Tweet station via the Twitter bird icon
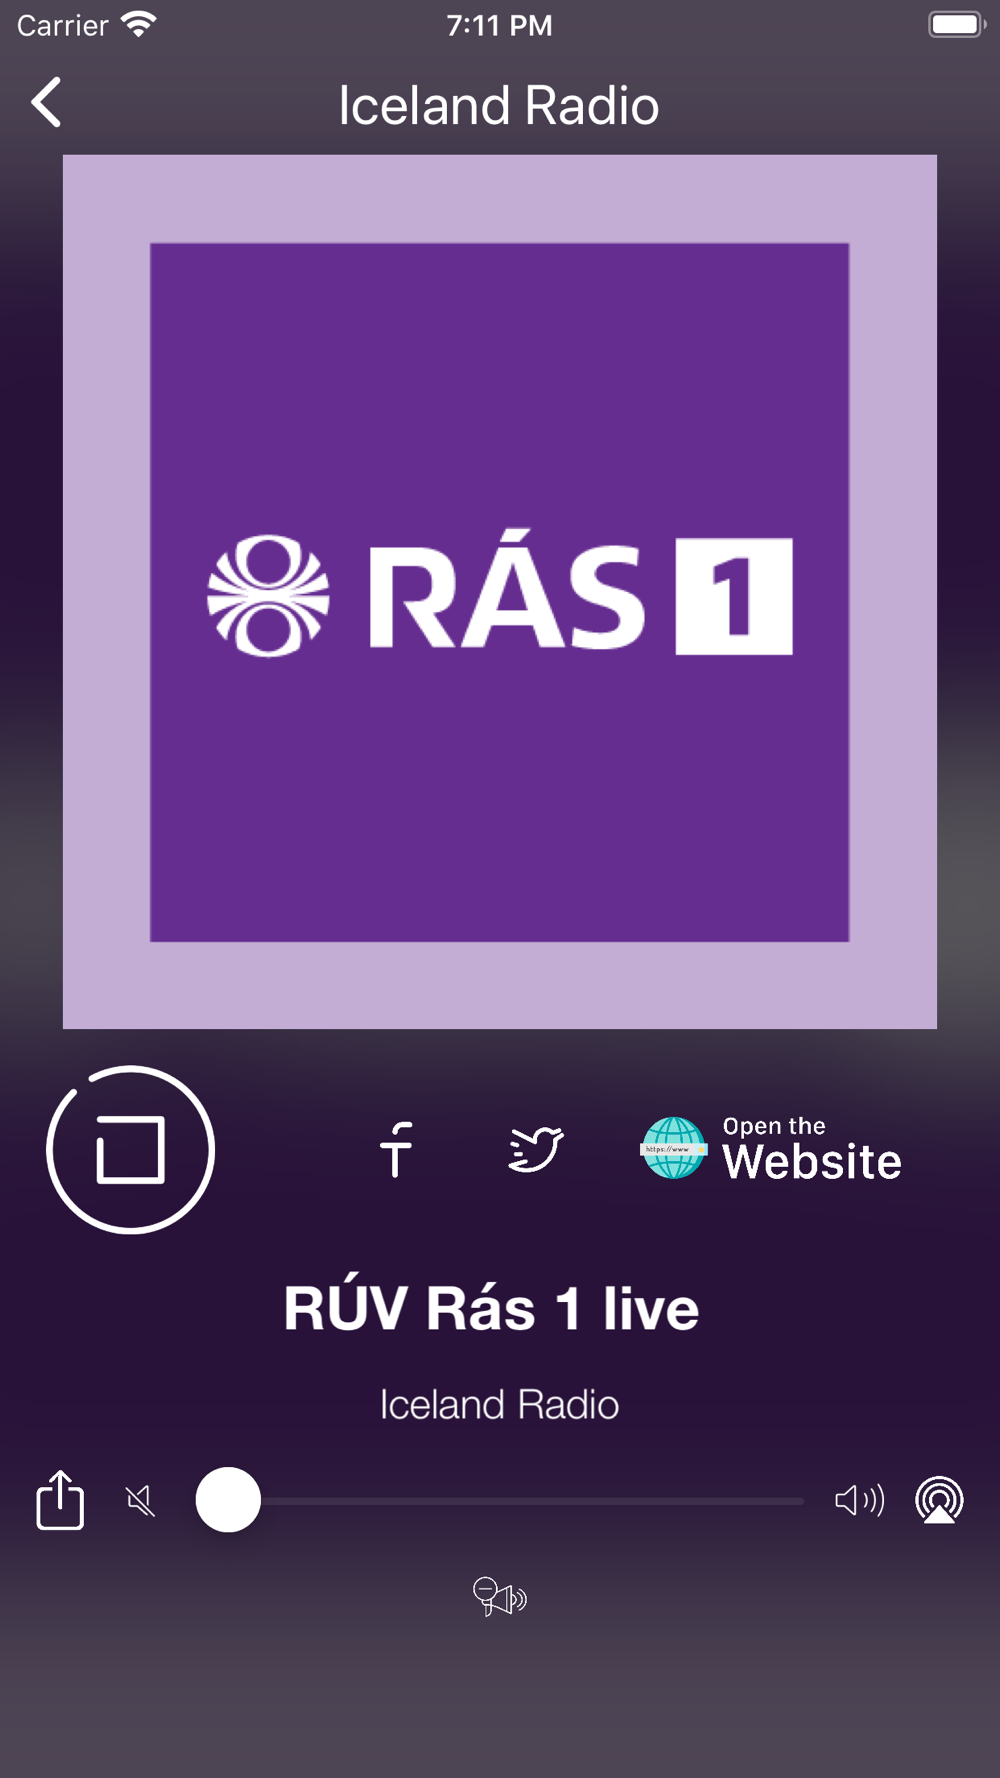The image size is (1000, 1778). click(x=536, y=1149)
